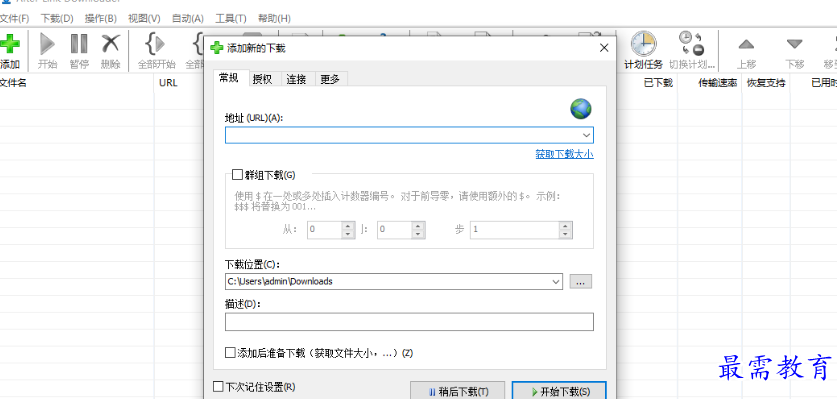The height and width of the screenshot is (399, 840).
Task: Expand the download location dropdown arrow
Action: coord(556,281)
